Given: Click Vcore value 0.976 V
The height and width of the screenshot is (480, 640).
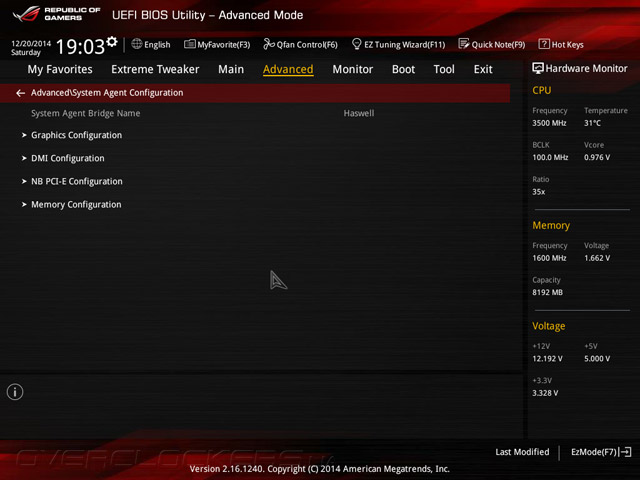Looking at the screenshot, I should pyautogui.click(x=597, y=157).
